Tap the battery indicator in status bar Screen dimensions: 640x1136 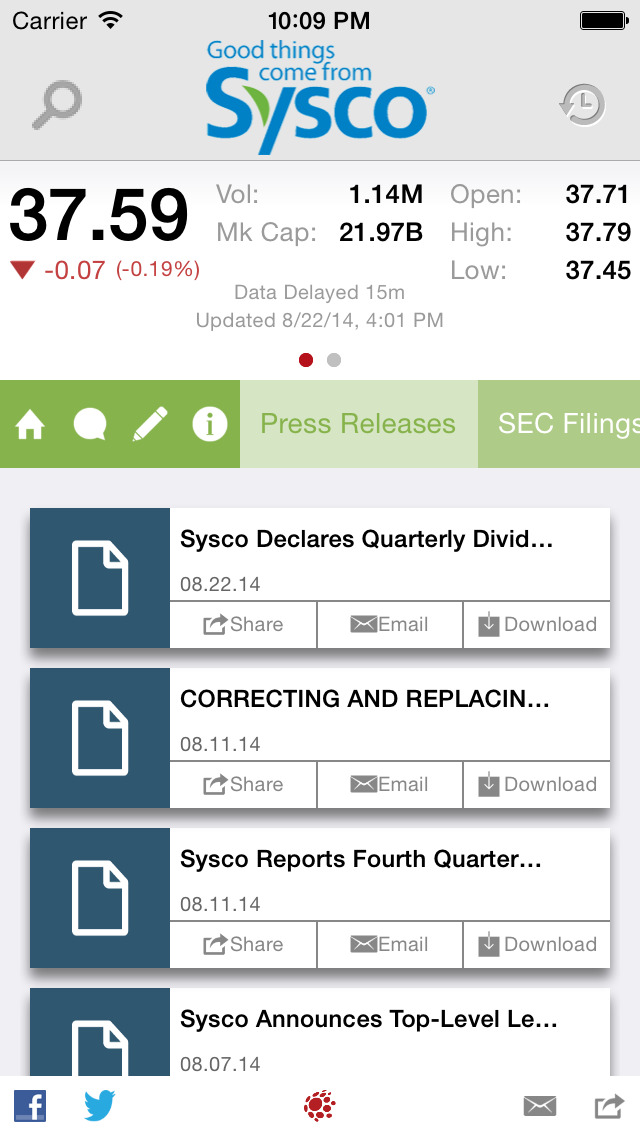click(x=604, y=20)
